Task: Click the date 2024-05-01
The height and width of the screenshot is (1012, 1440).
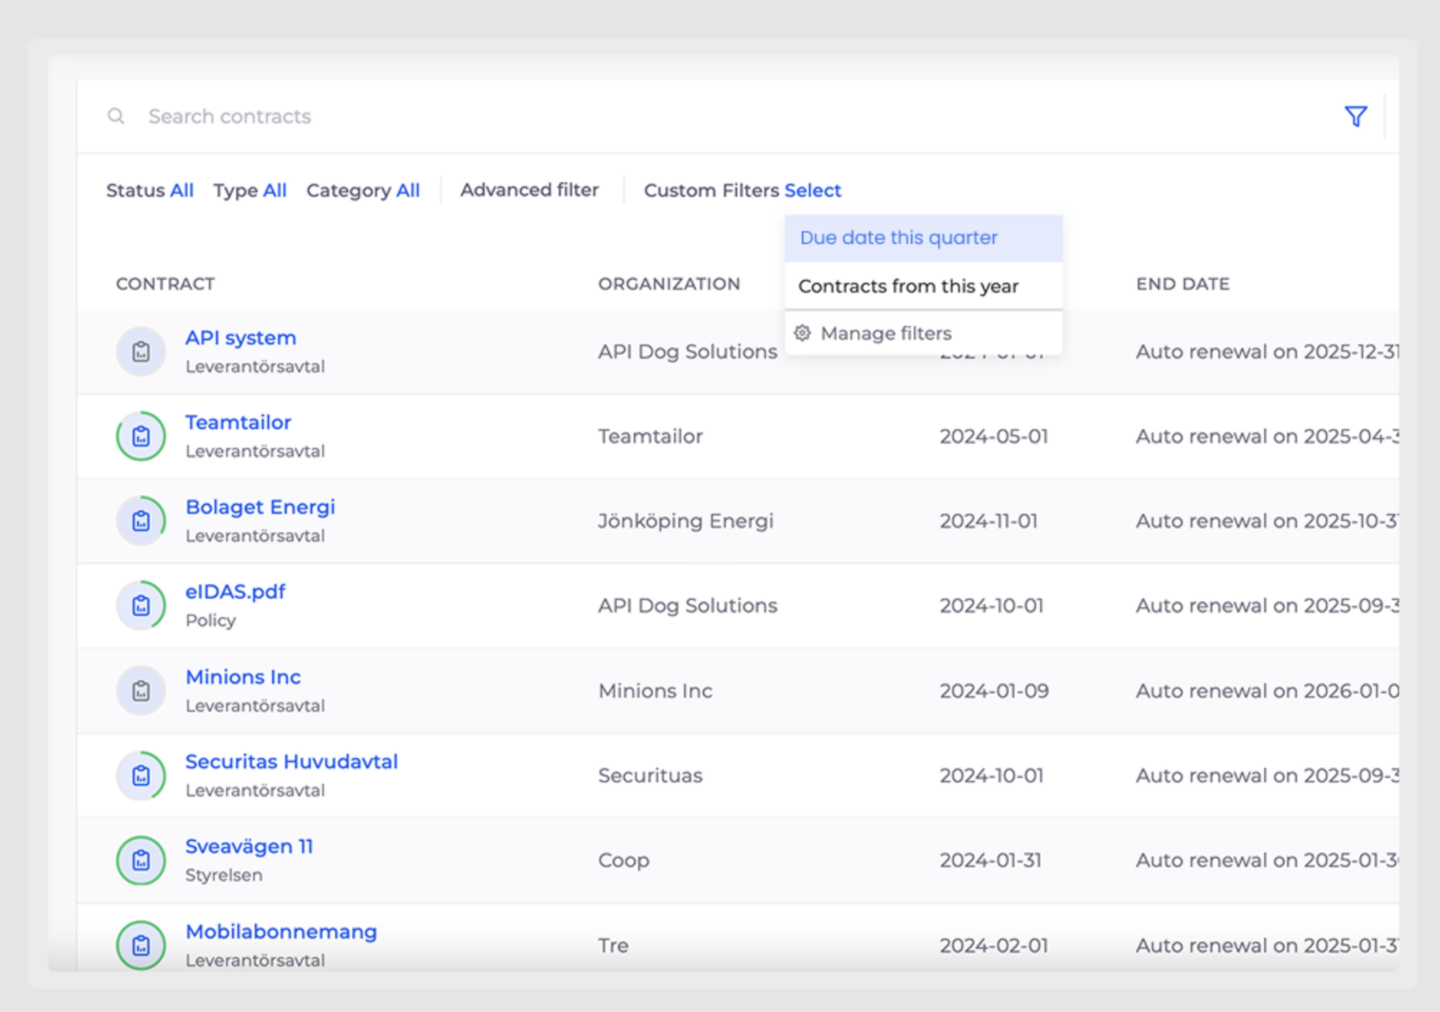Action: 994,436
